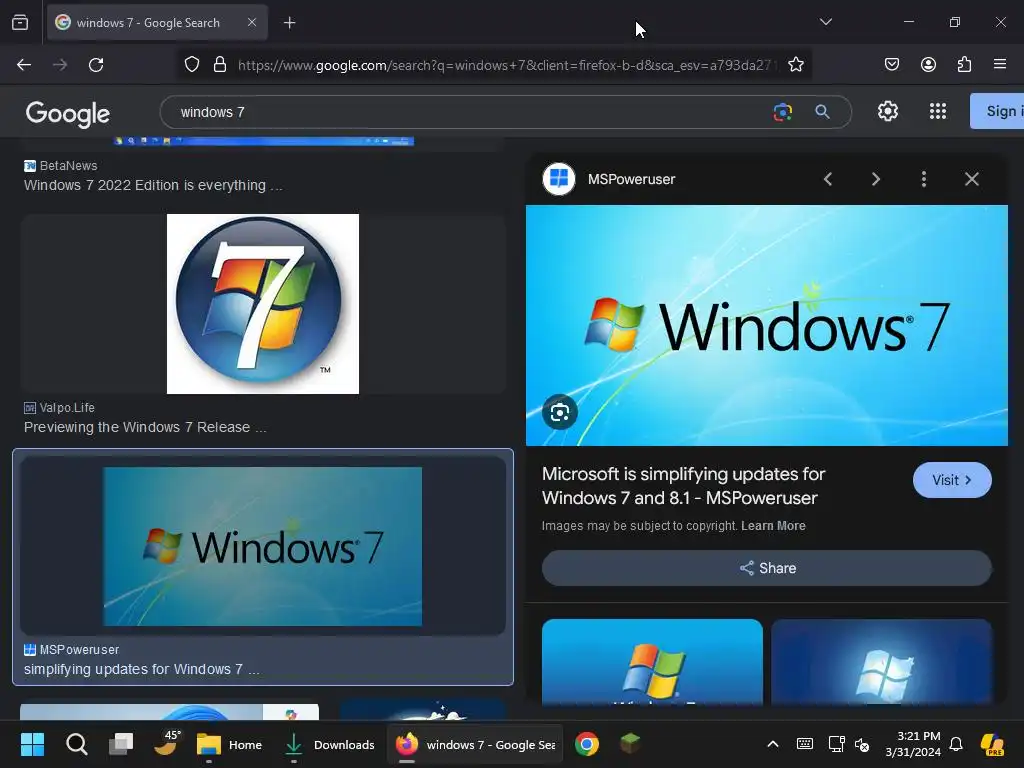The height and width of the screenshot is (768, 1024).
Task: Go to Google logo homepage
Action: (68, 114)
